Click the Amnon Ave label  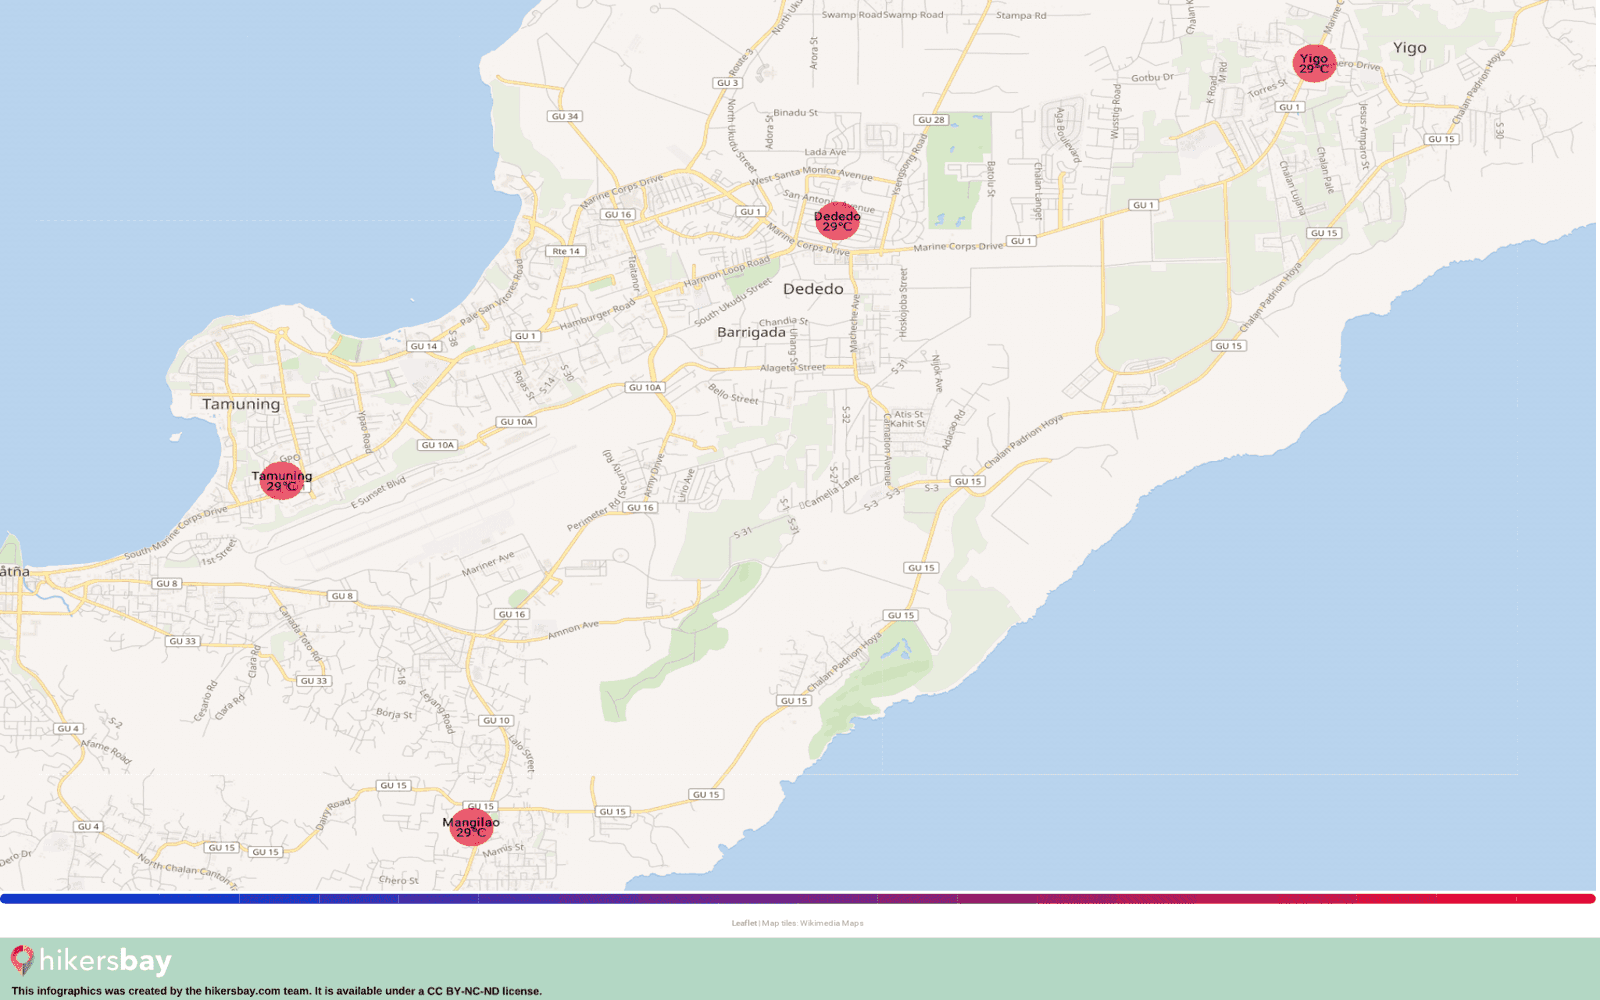point(573,629)
